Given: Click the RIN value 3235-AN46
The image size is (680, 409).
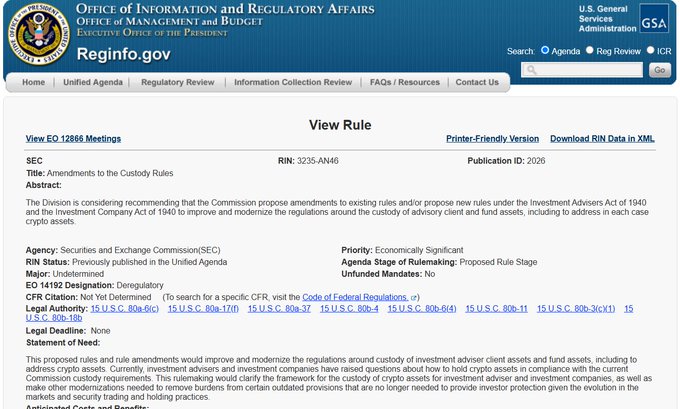Looking at the screenshot, I should point(317,161).
